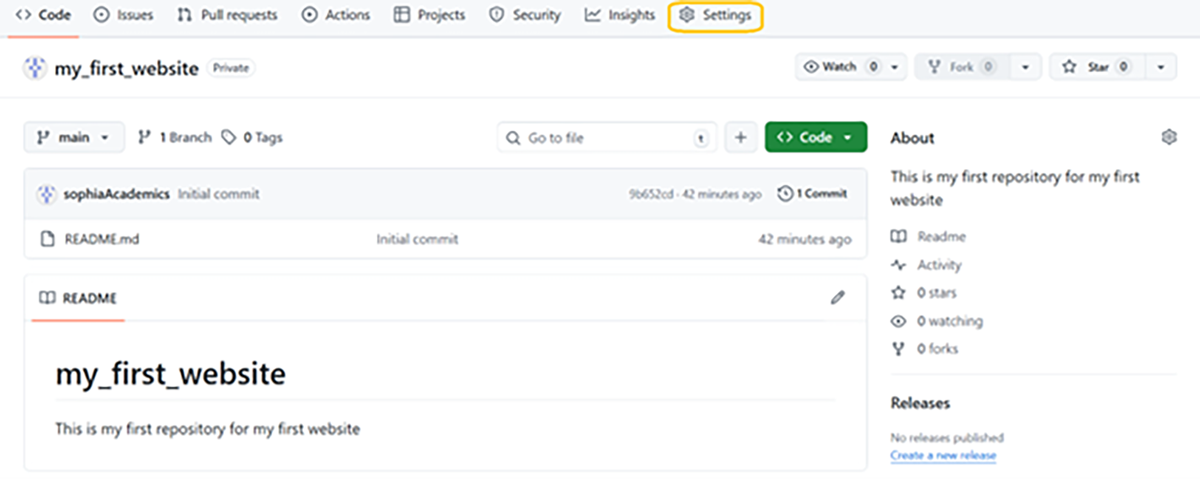Click the repository avatar icon beside my_first_website

click(x=36, y=68)
